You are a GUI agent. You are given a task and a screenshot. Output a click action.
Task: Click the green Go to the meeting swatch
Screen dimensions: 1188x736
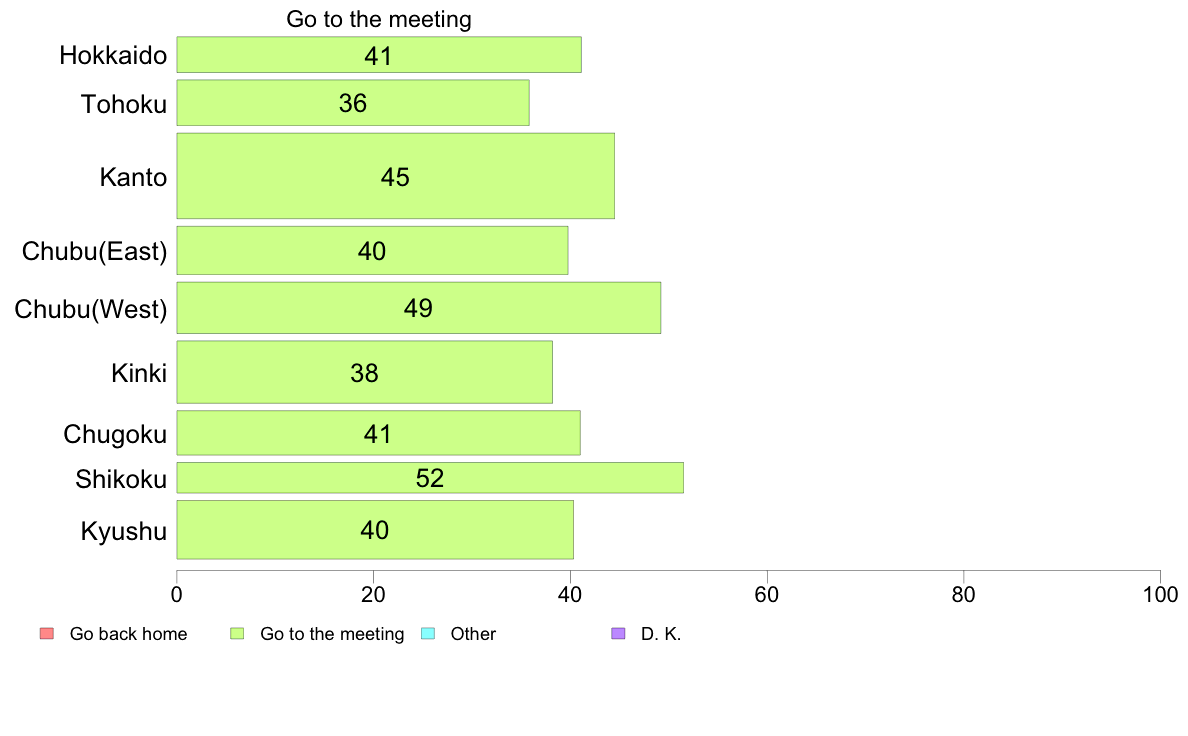pyautogui.click(x=237, y=634)
